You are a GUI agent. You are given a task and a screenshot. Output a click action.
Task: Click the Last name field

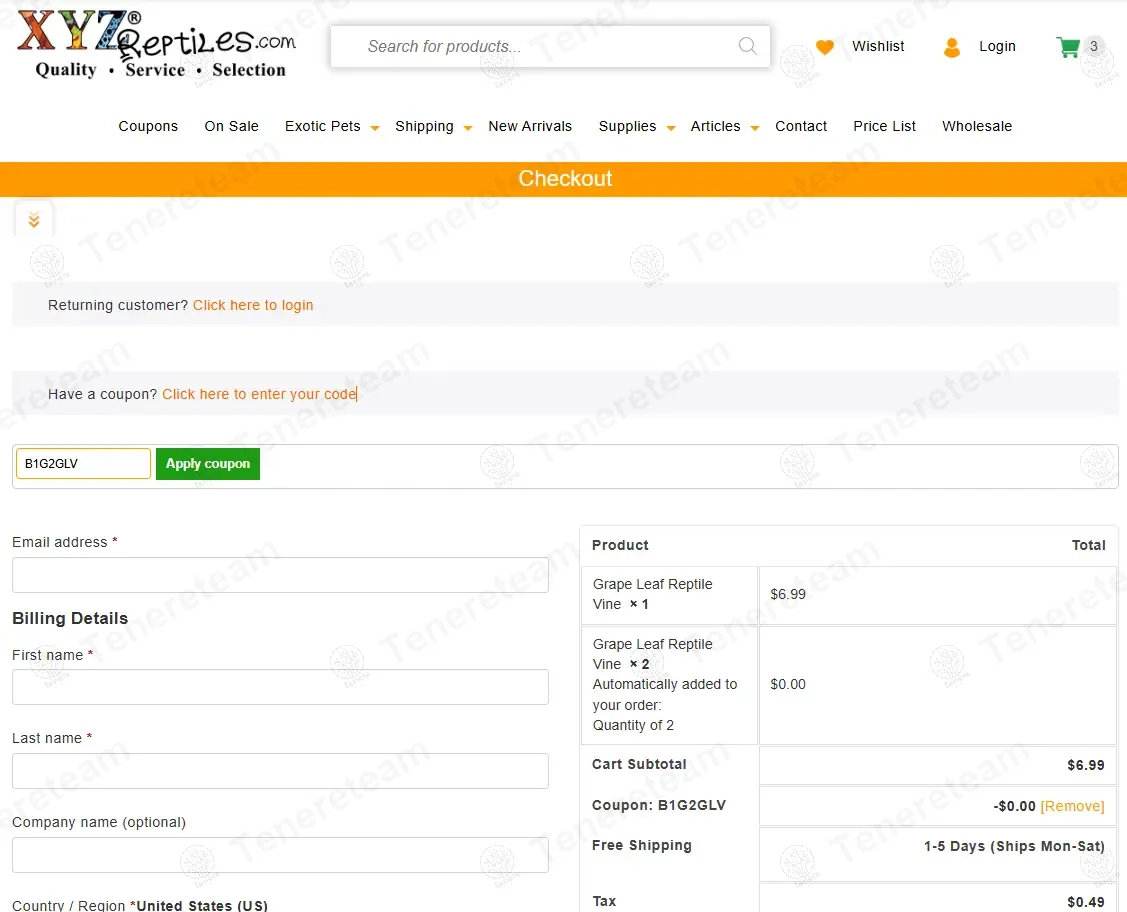pyautogui.click(x=280, y=771)
